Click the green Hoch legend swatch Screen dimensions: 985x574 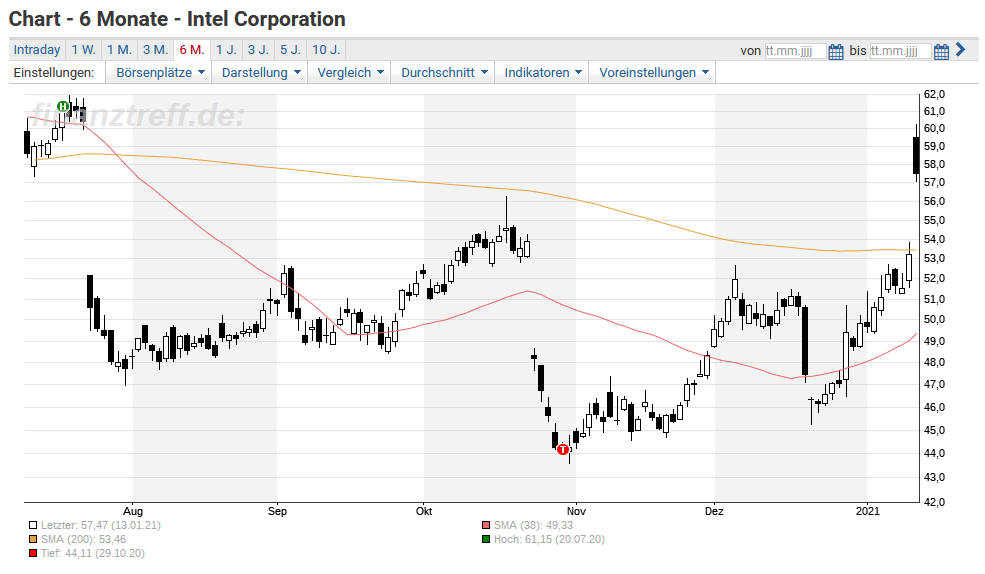[x=486, y=539]
